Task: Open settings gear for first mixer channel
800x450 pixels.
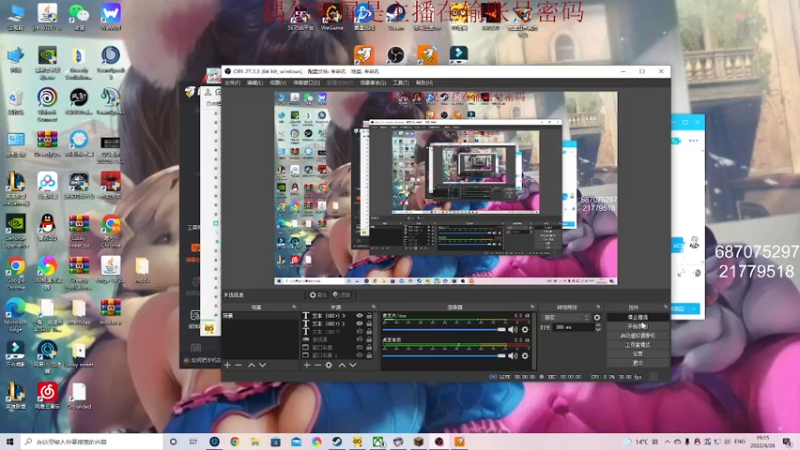Action: coord(525,330)
